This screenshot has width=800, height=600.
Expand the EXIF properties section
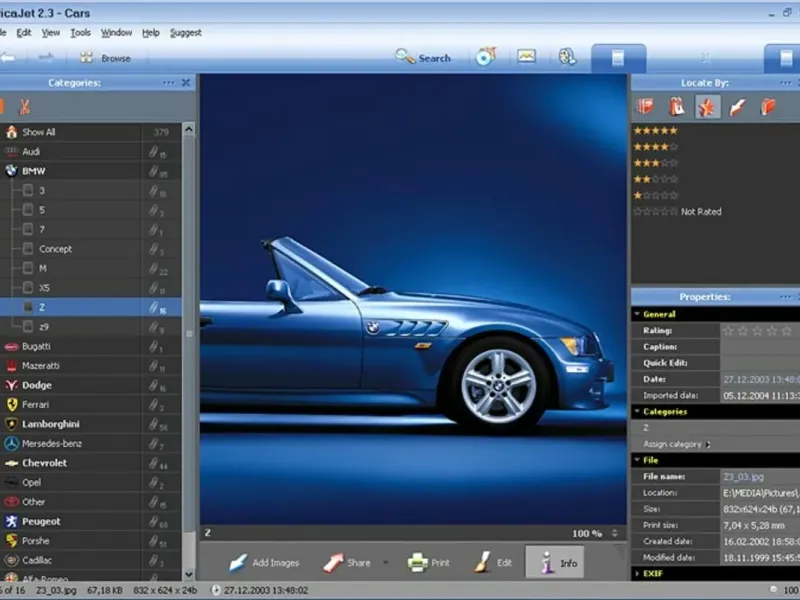pyautogui.click(x=637, y=574)
